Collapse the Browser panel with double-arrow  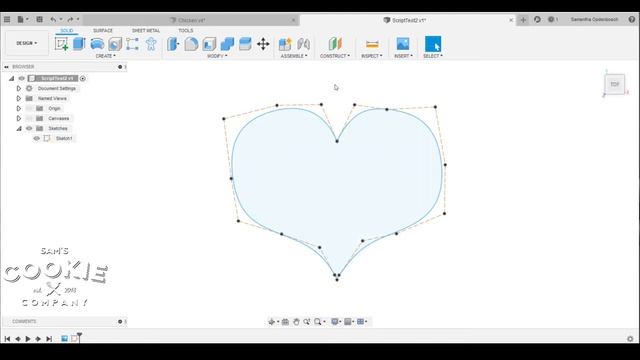[x=7, y=67]
